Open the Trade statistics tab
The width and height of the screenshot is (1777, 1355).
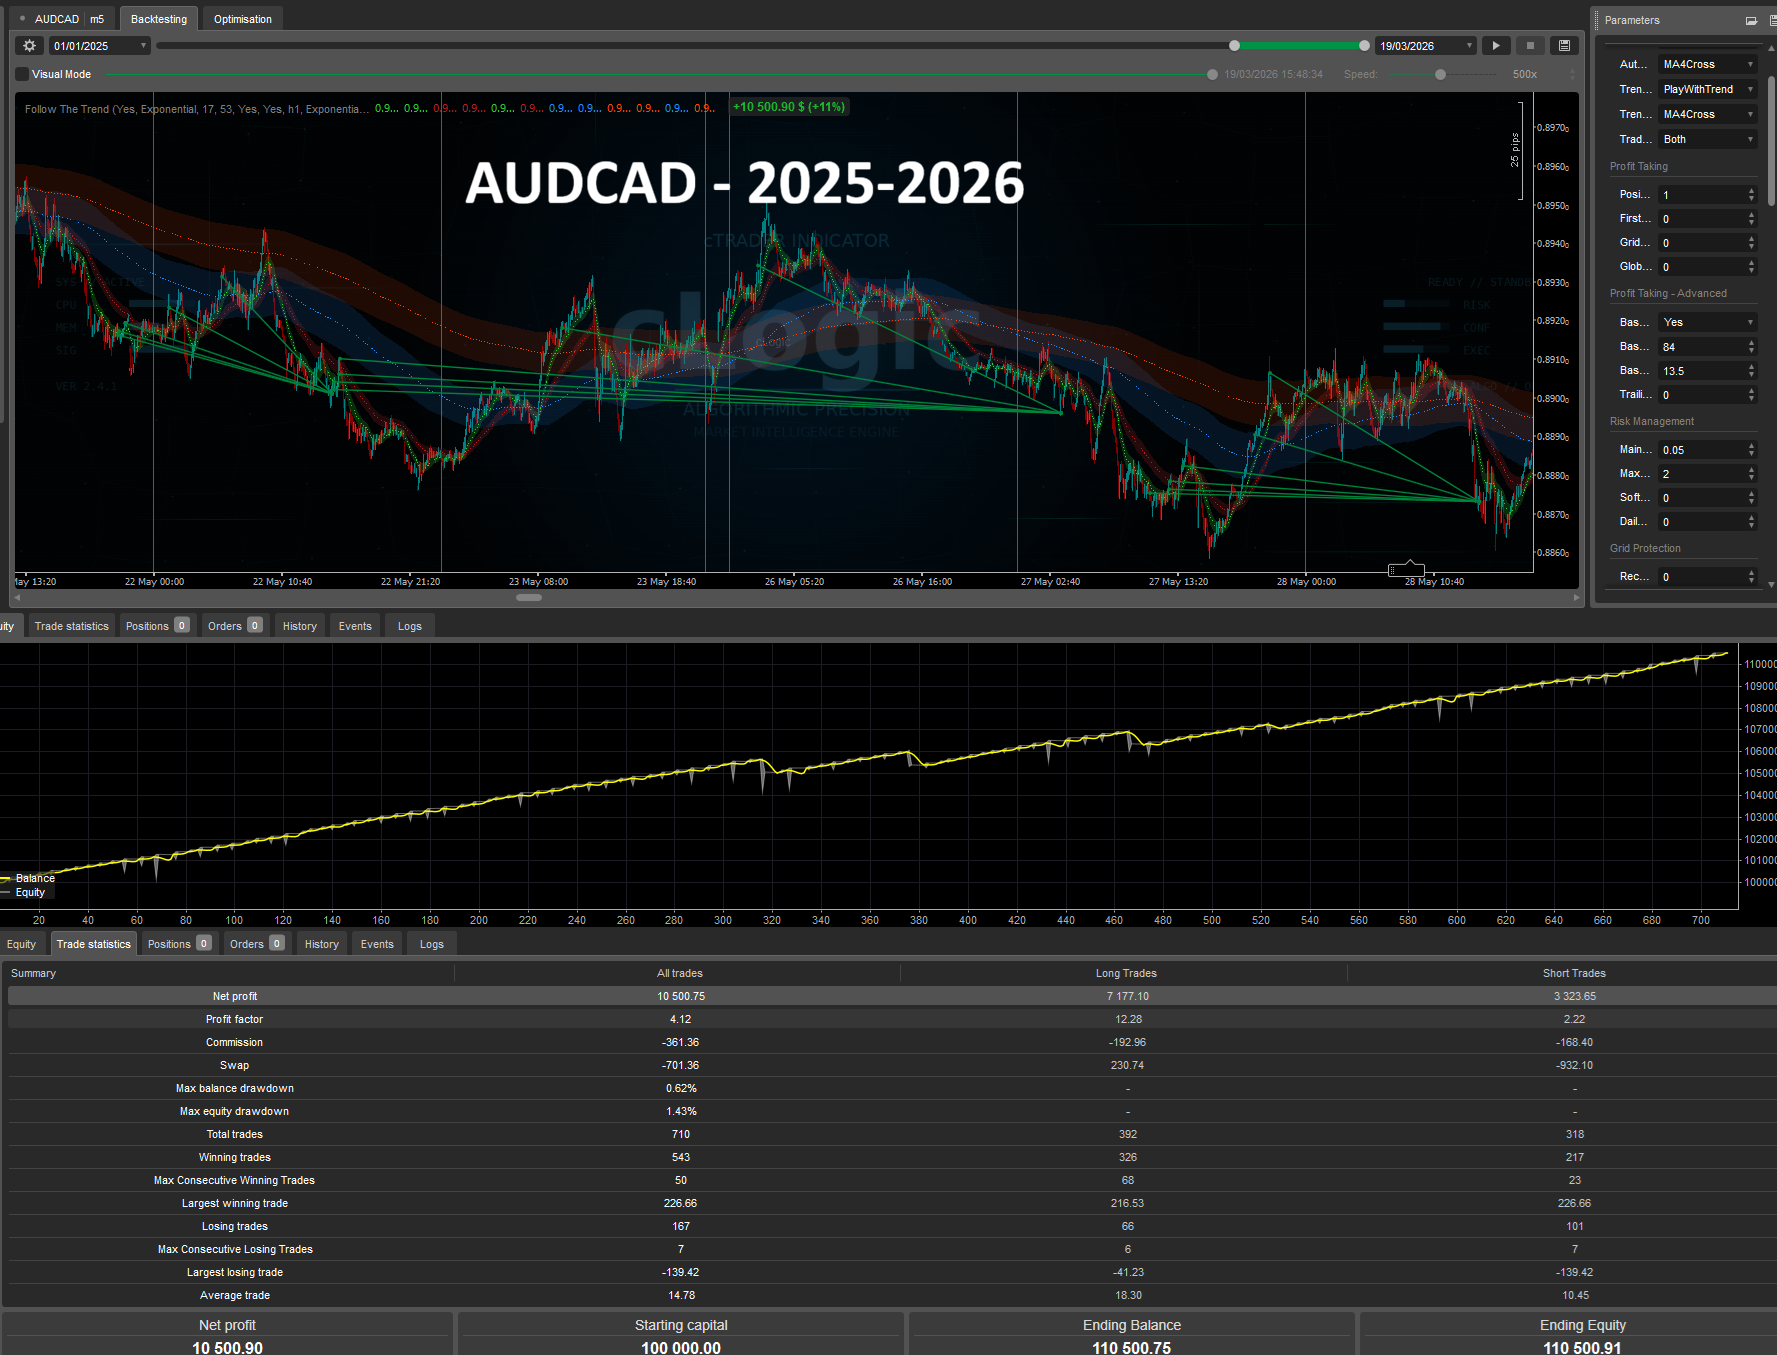tap(93, 943)
